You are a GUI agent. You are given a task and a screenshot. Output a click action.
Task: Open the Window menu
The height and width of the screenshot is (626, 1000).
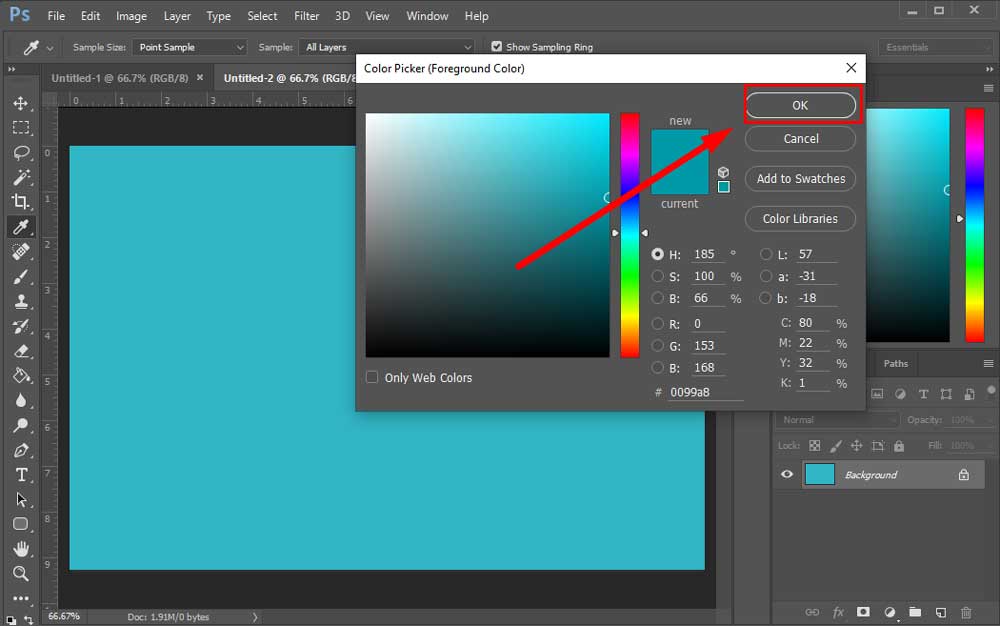point(427,16)
